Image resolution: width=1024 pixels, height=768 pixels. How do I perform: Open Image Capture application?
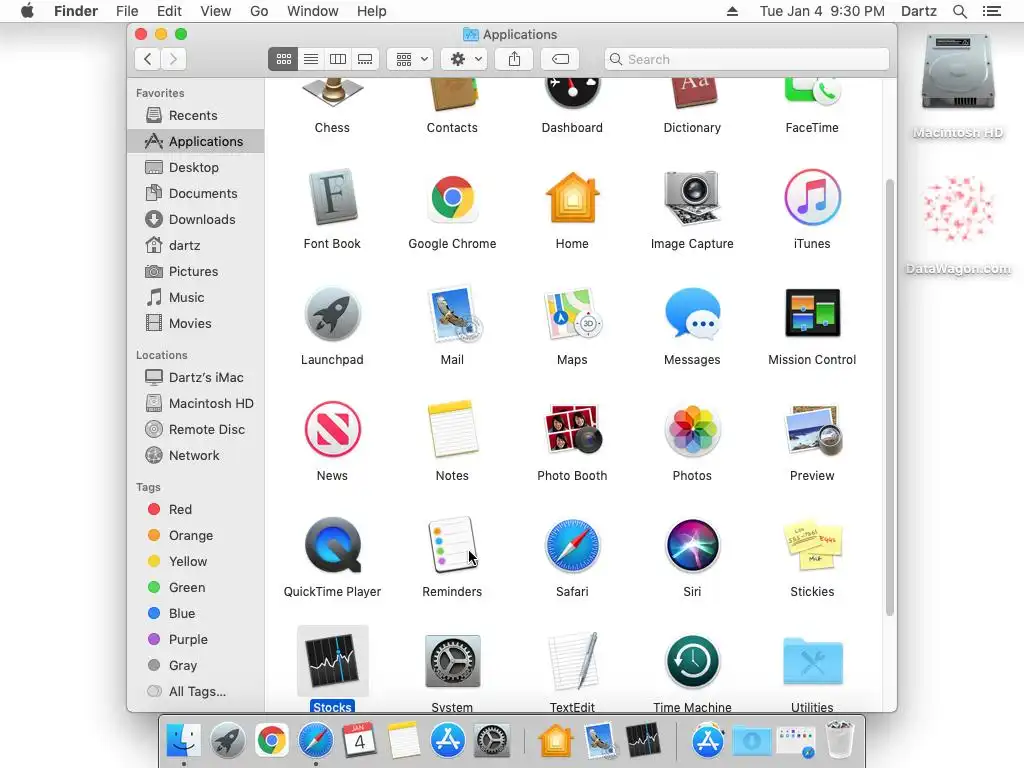point(692,198)
